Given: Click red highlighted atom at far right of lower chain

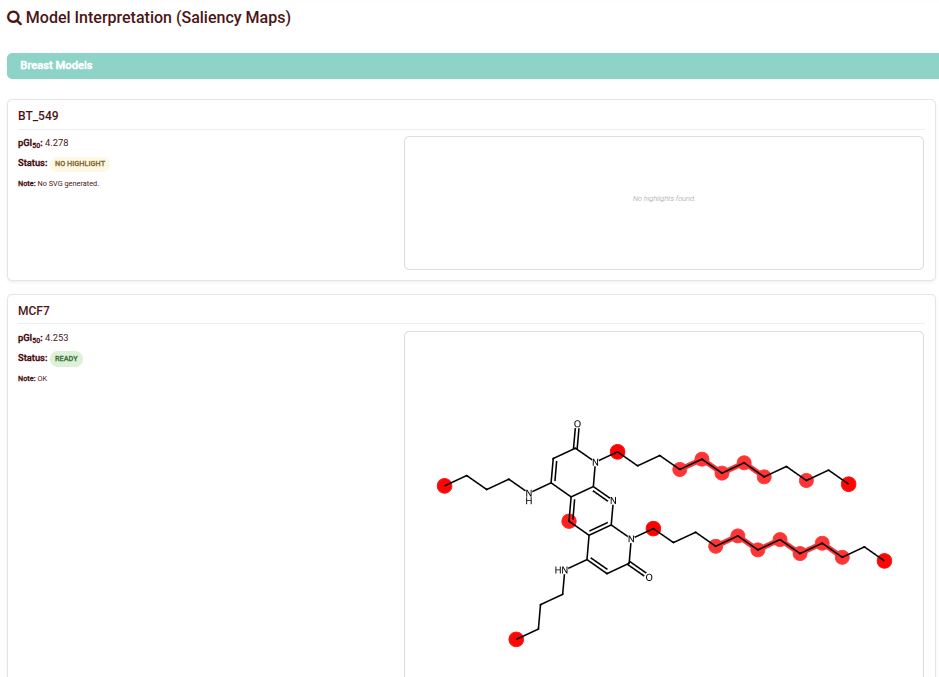Looking at the screenshot, I should pos(884,561).
